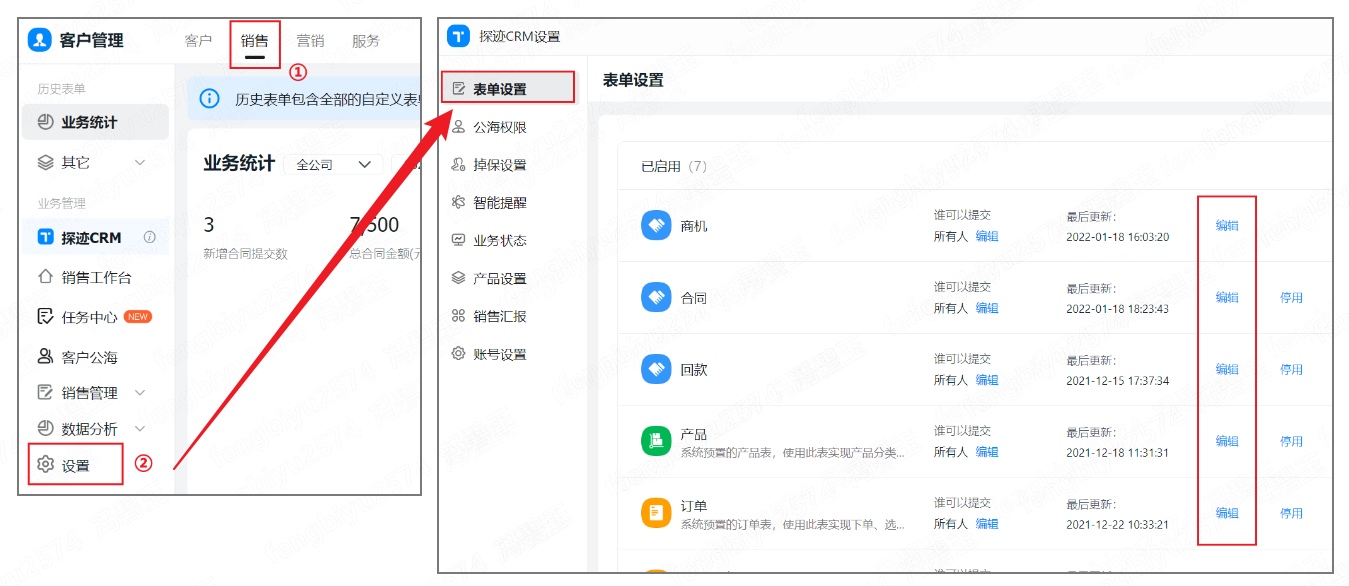This screenshot has height=586, width=1349.
Task: Click the green 产品 form icon
Action: click(x=656, y=441)
